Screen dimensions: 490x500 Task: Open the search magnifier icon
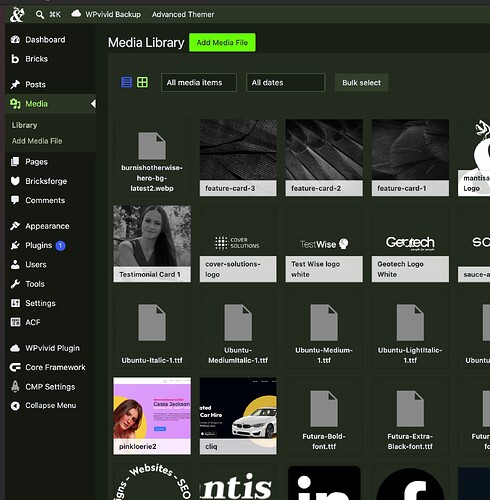pos(40,14)
